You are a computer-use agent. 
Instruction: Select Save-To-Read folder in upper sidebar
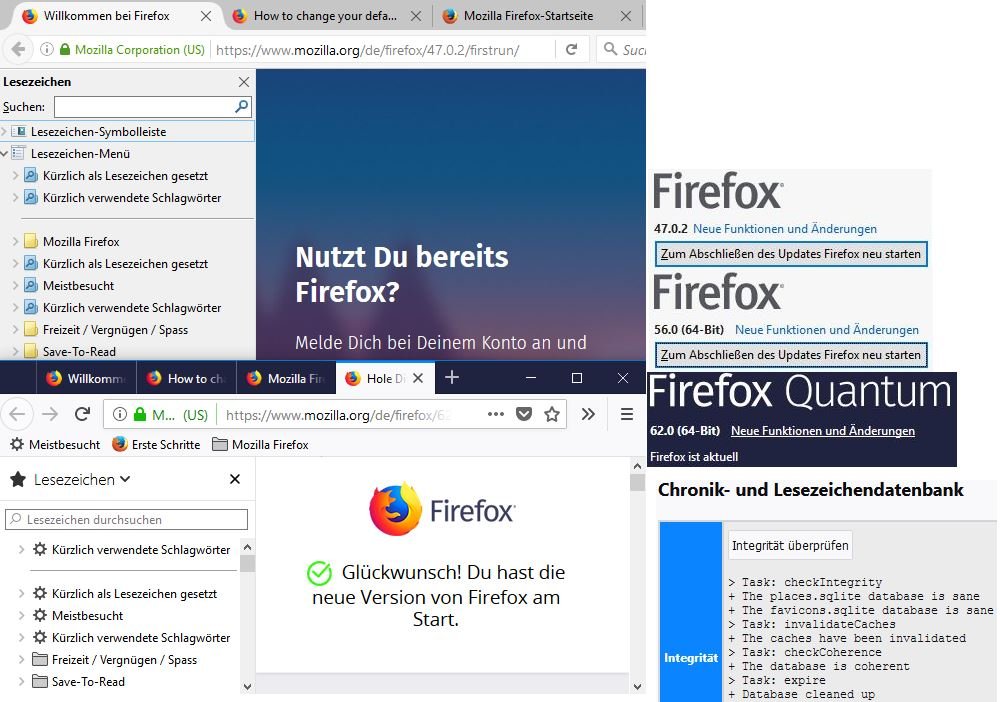[79, 351]
